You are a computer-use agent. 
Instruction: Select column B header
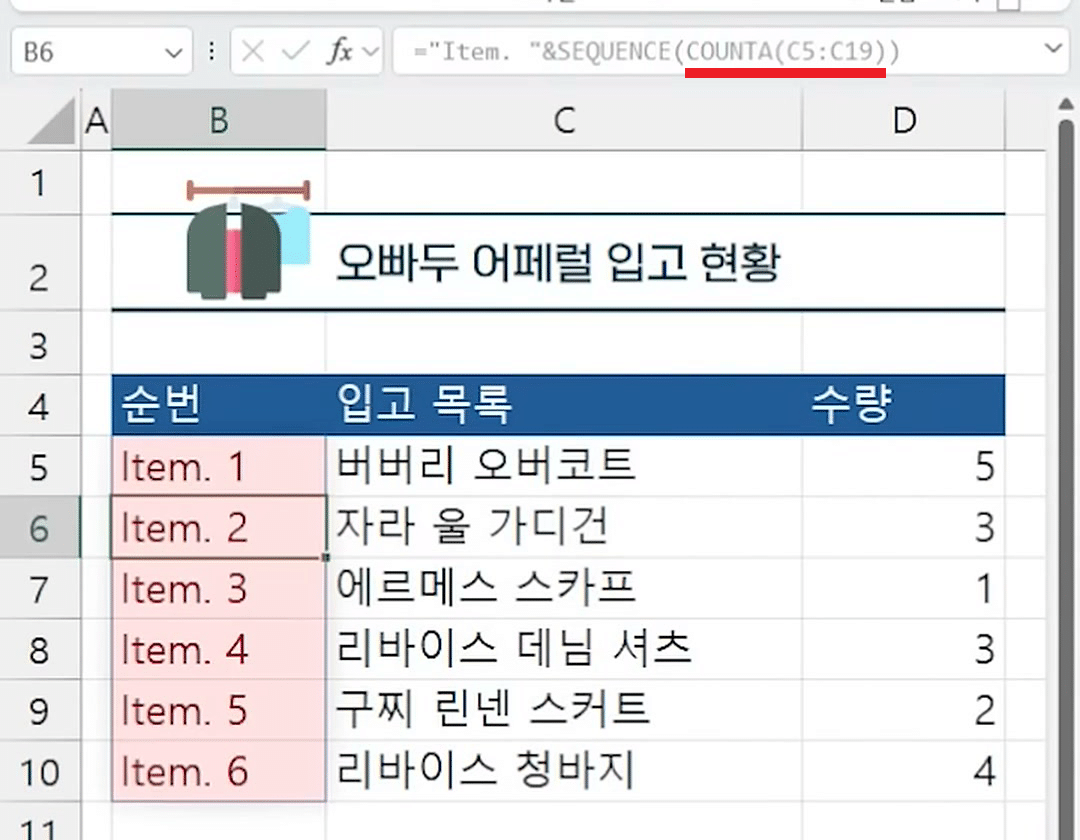click(x=218, y=120)
